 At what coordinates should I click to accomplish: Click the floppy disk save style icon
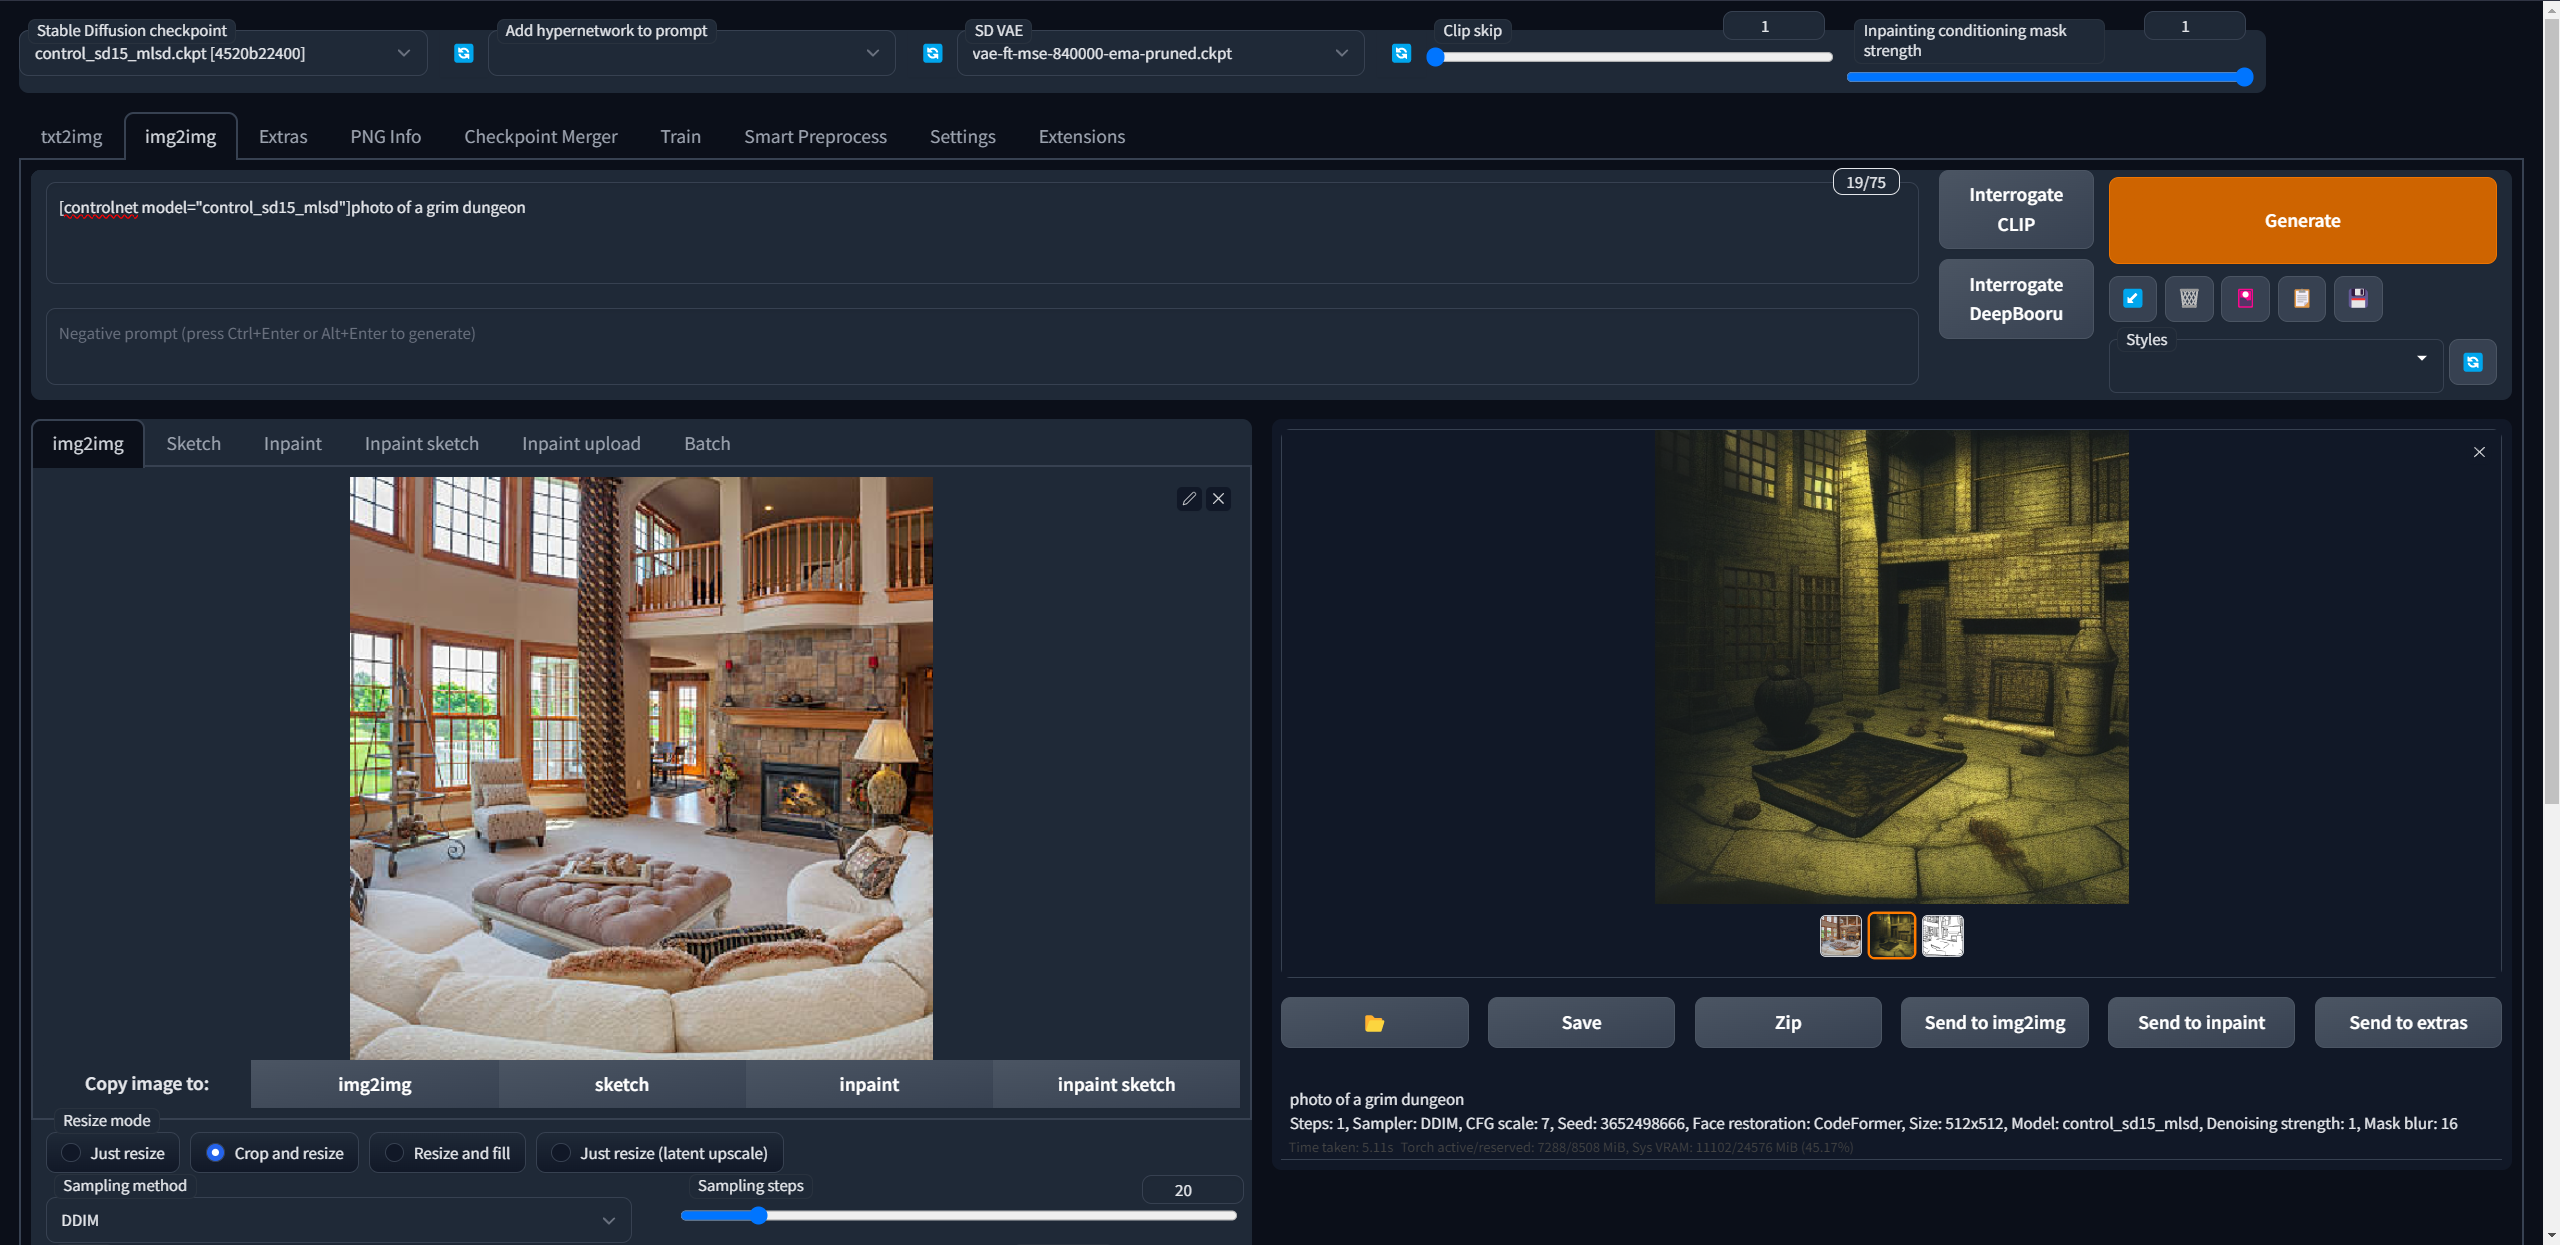[2358, 298]
